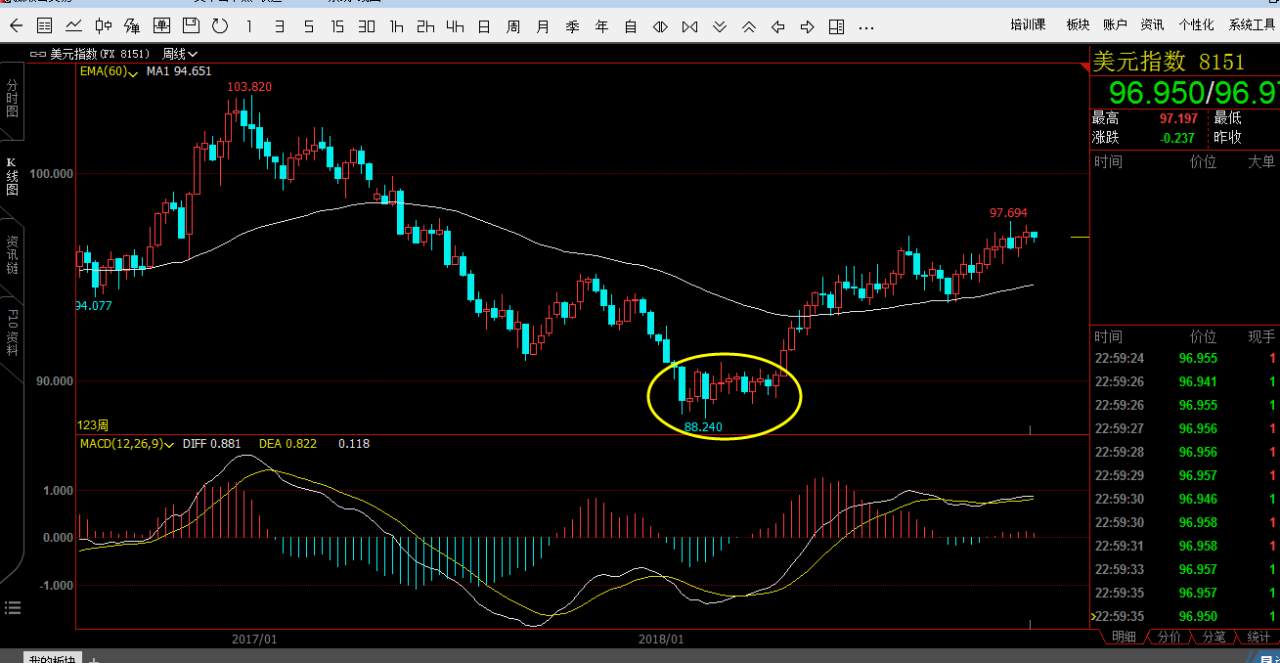Select the 1h timeframe
This screenshot has height=663, width=1280.
[397, 27]
